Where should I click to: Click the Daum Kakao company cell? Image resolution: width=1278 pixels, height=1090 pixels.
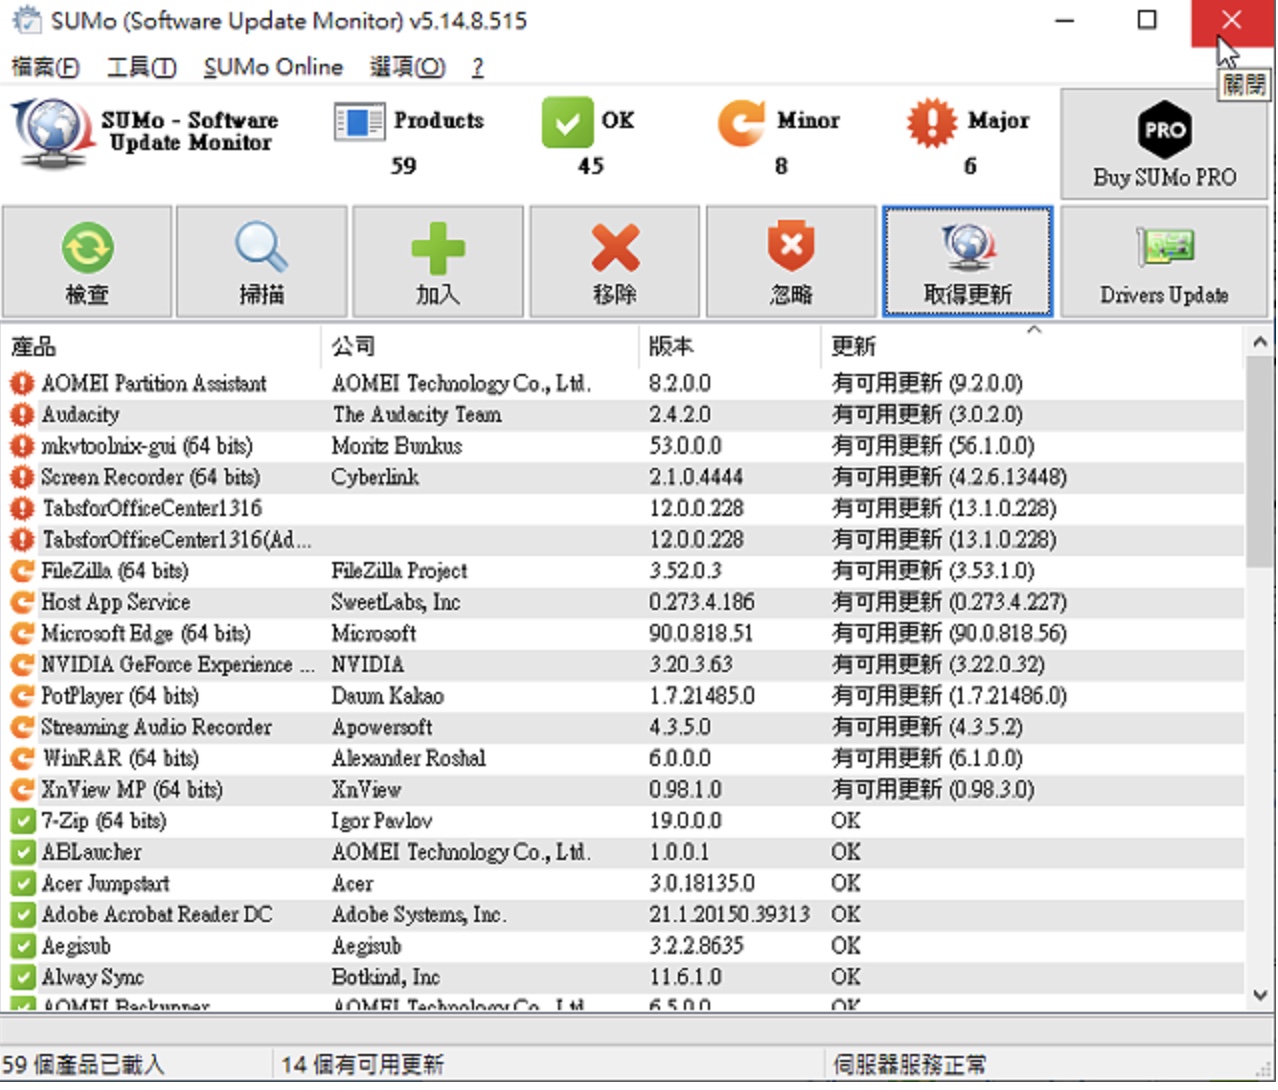[x=388, y=697]
